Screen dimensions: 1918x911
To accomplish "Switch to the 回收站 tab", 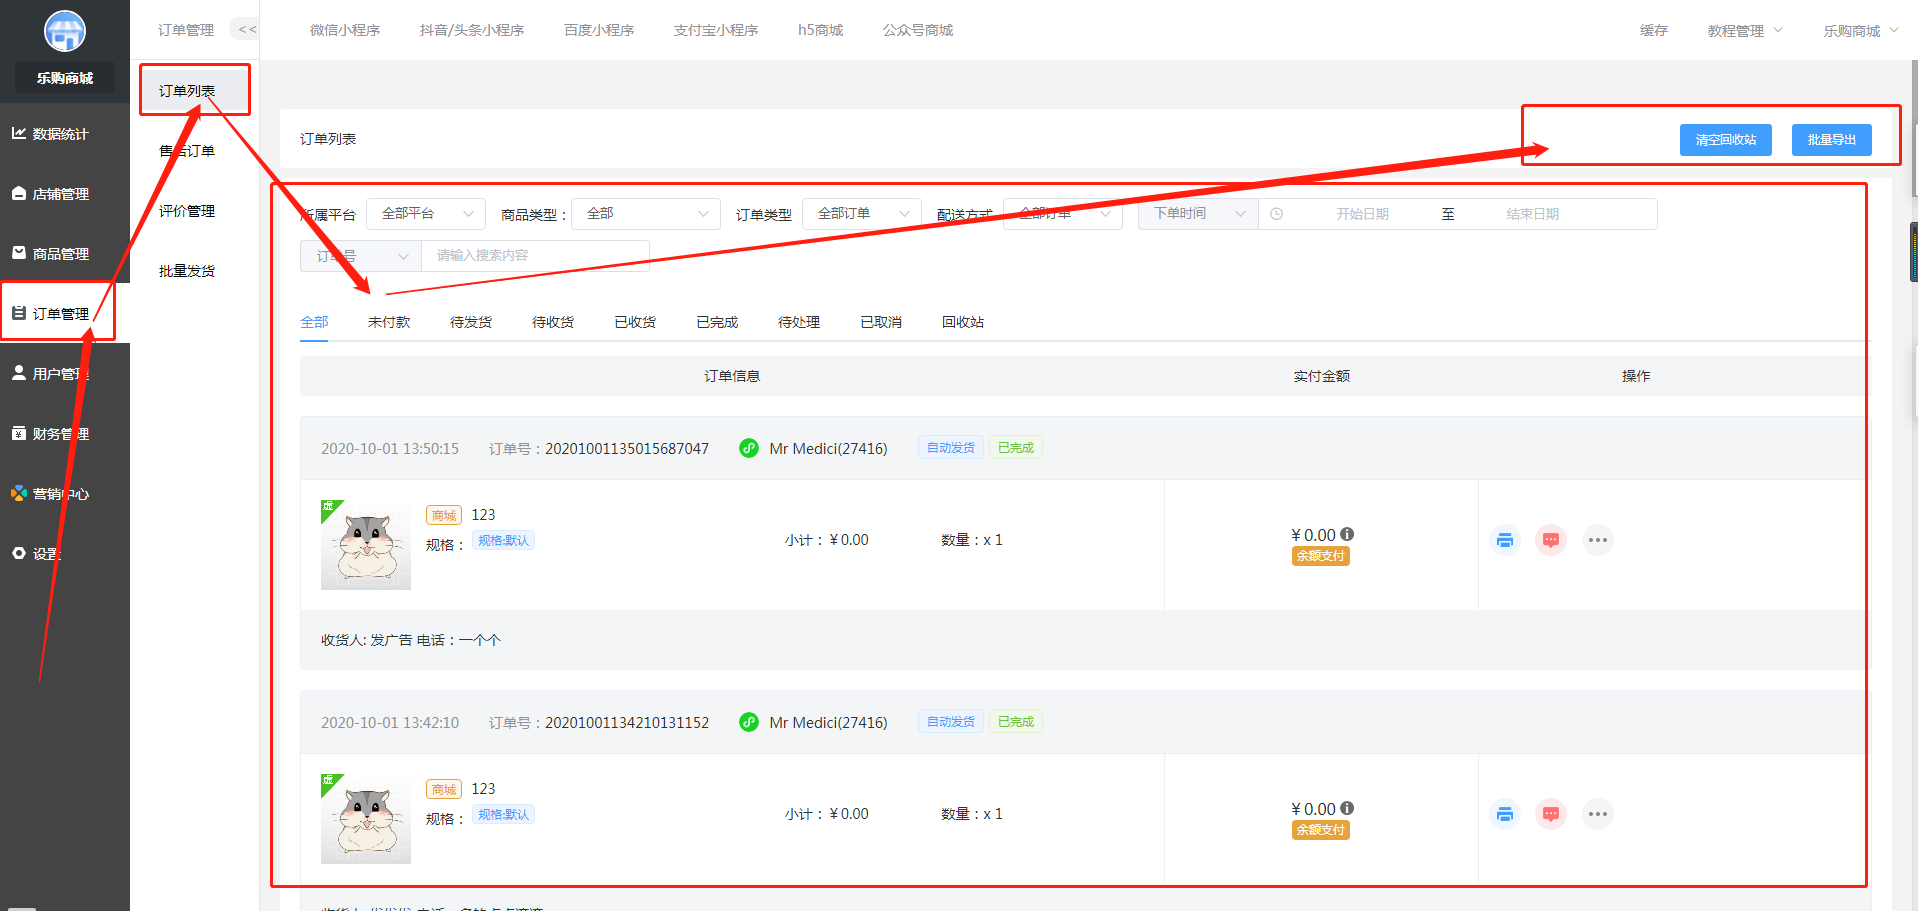I will click(963, 322).
